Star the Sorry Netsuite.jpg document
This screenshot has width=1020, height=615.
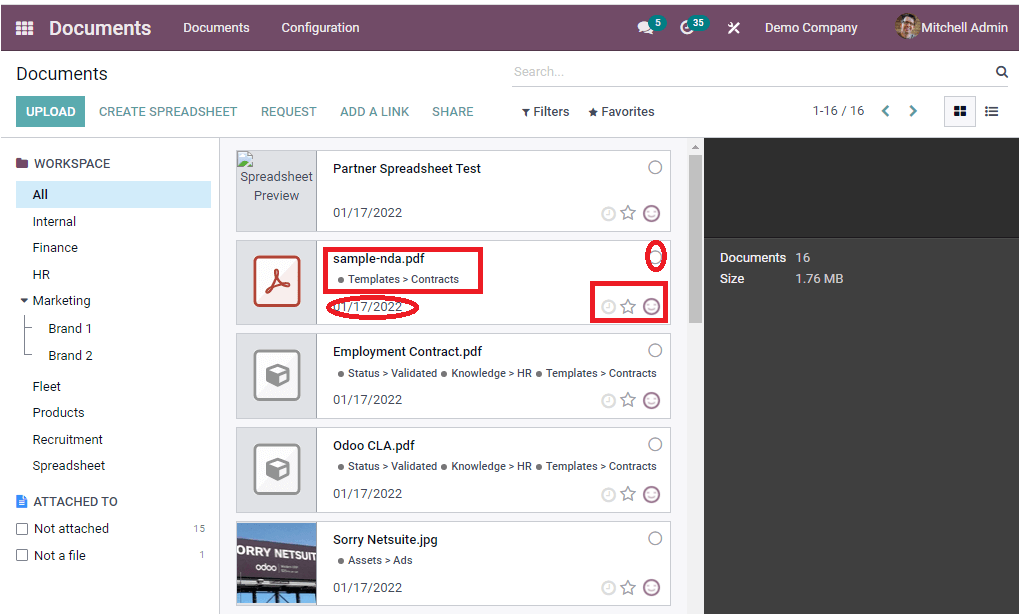628,588
